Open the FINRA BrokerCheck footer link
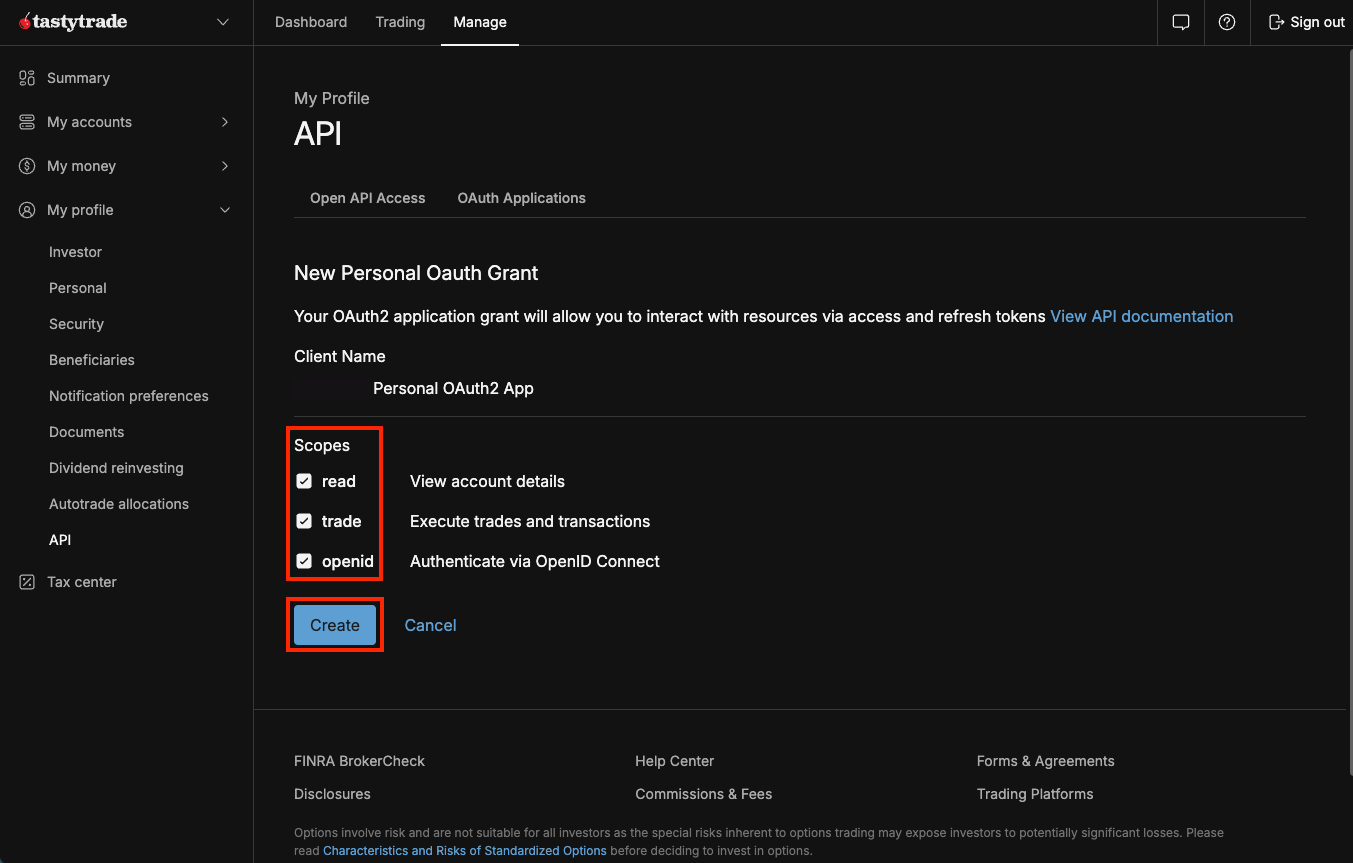 [360, 761]
